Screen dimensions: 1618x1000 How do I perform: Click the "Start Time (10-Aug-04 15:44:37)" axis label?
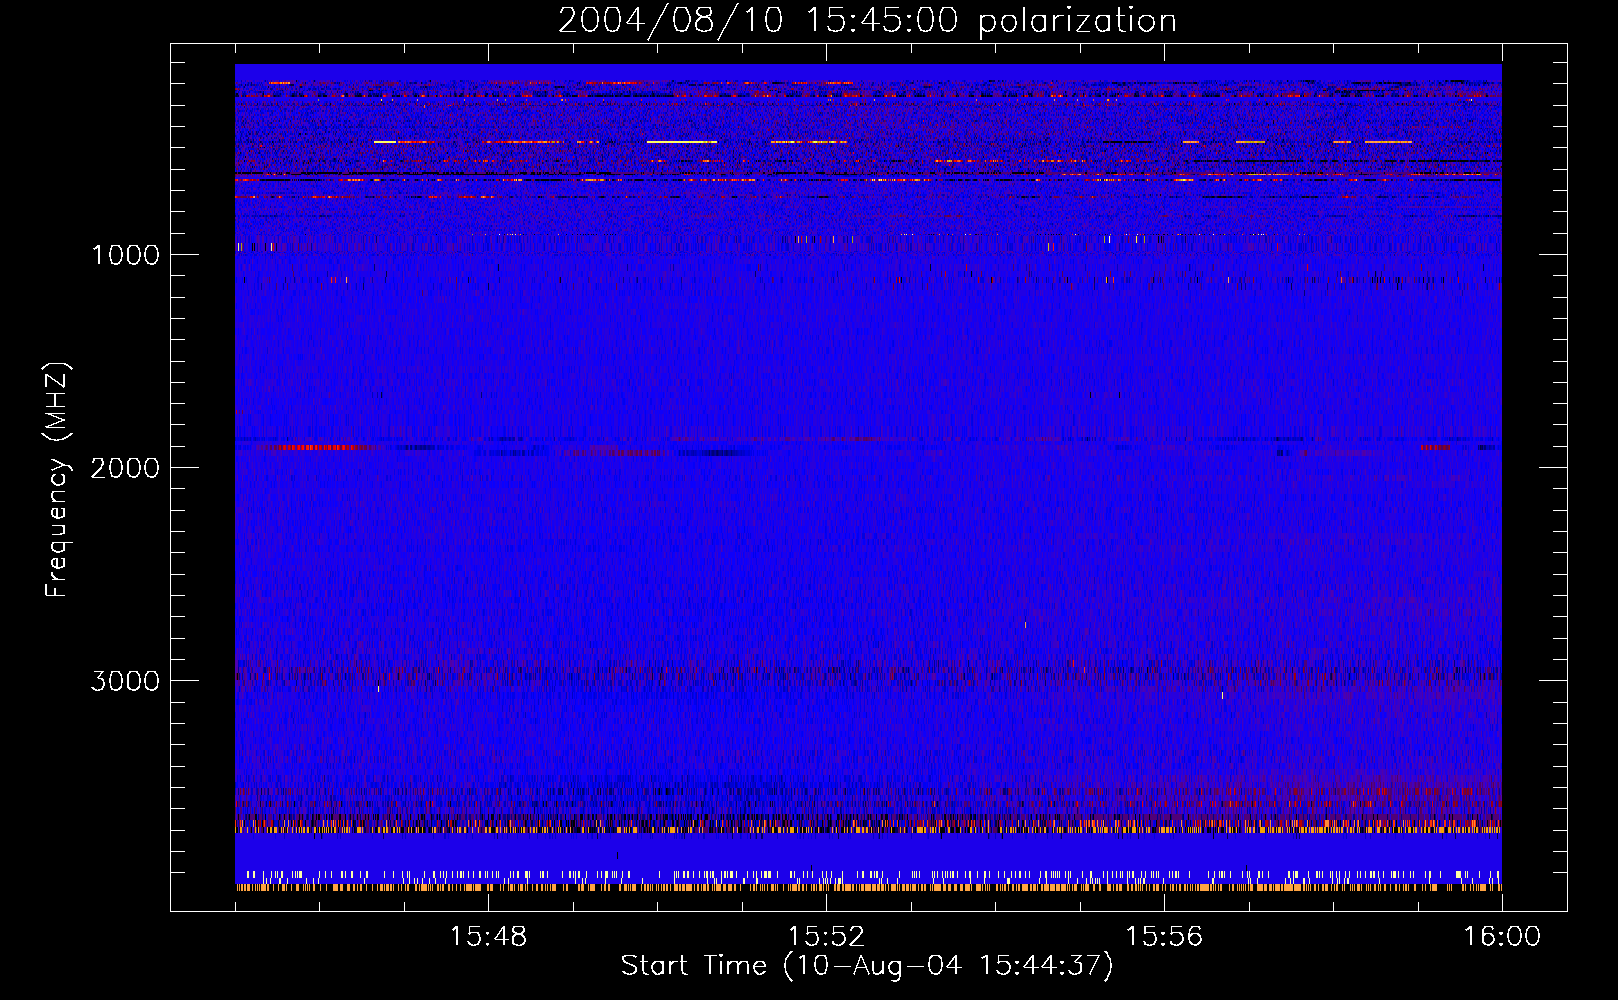[x=867, y=966]
